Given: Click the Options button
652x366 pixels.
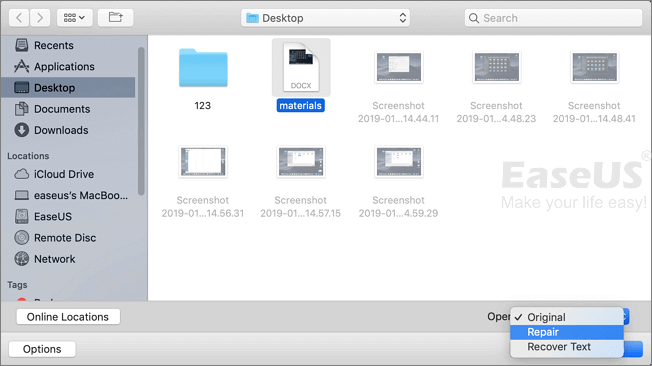Looking at the screenshot, I should (x=42, y=349).
